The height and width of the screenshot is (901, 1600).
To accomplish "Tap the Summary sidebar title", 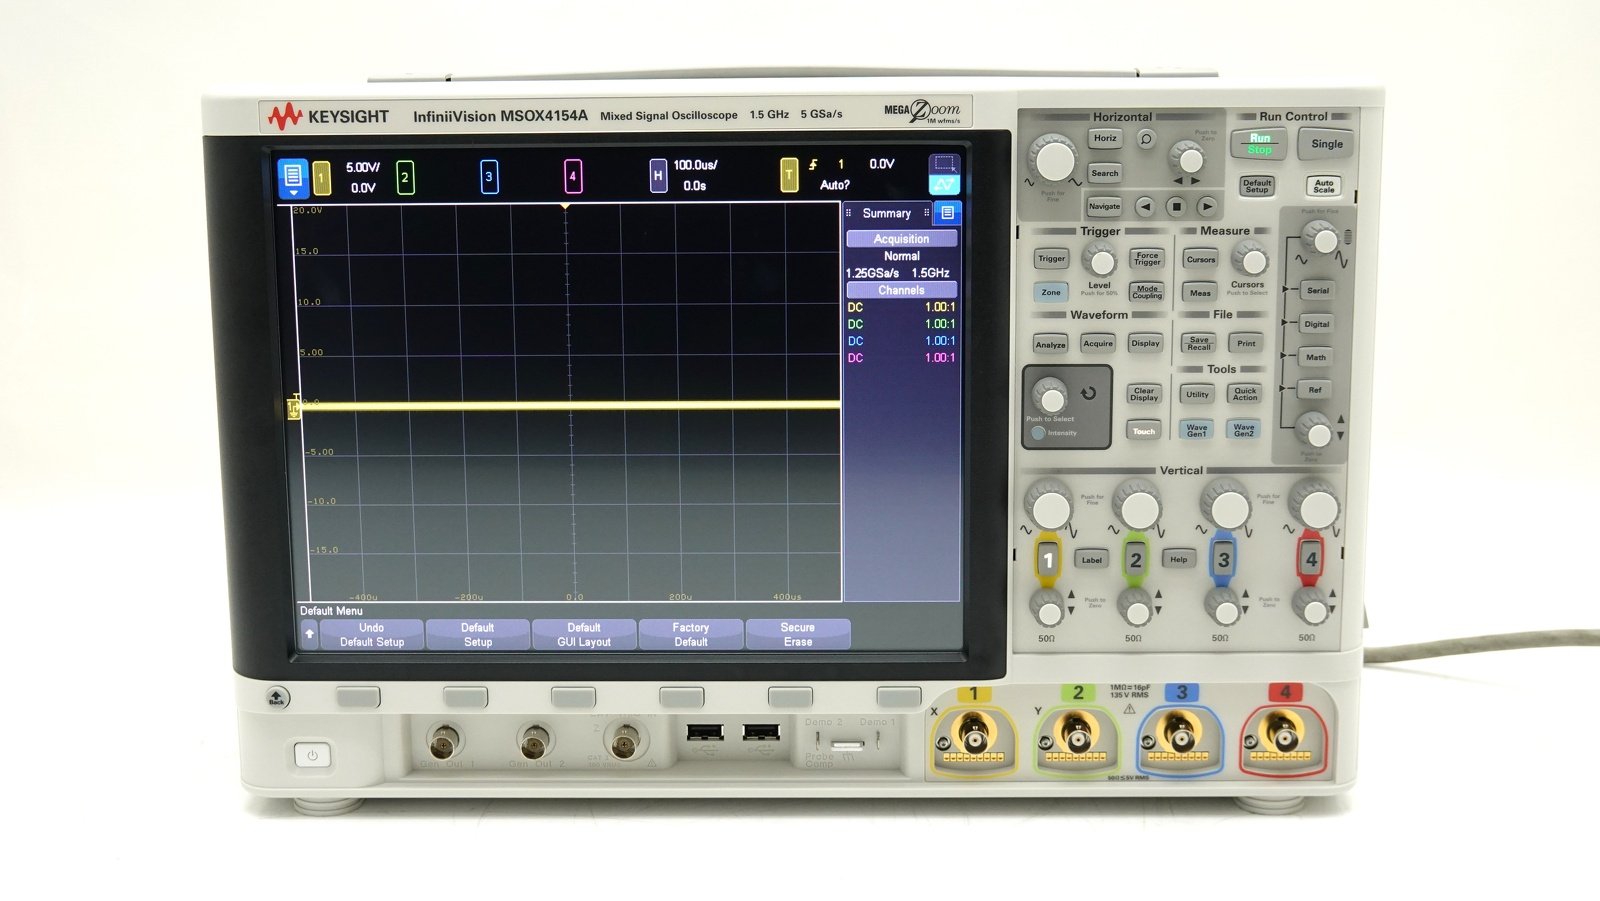I will [887, 214].
